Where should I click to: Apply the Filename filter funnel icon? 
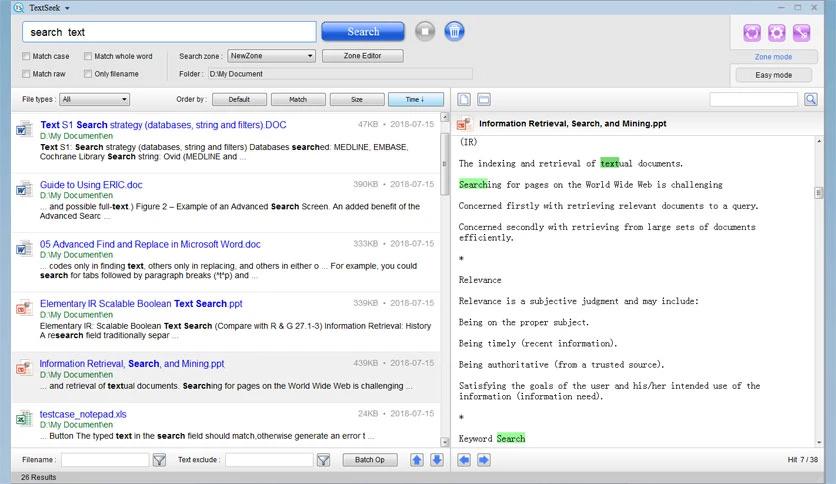[159, 460]
